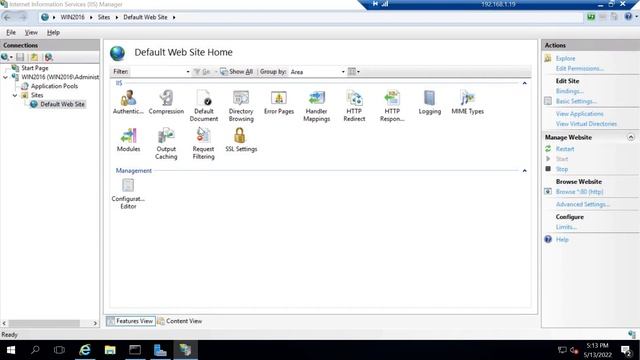Click Limits link under Configure
The height and width of the screenshot is (360, 640).
(x=566, y=227)
